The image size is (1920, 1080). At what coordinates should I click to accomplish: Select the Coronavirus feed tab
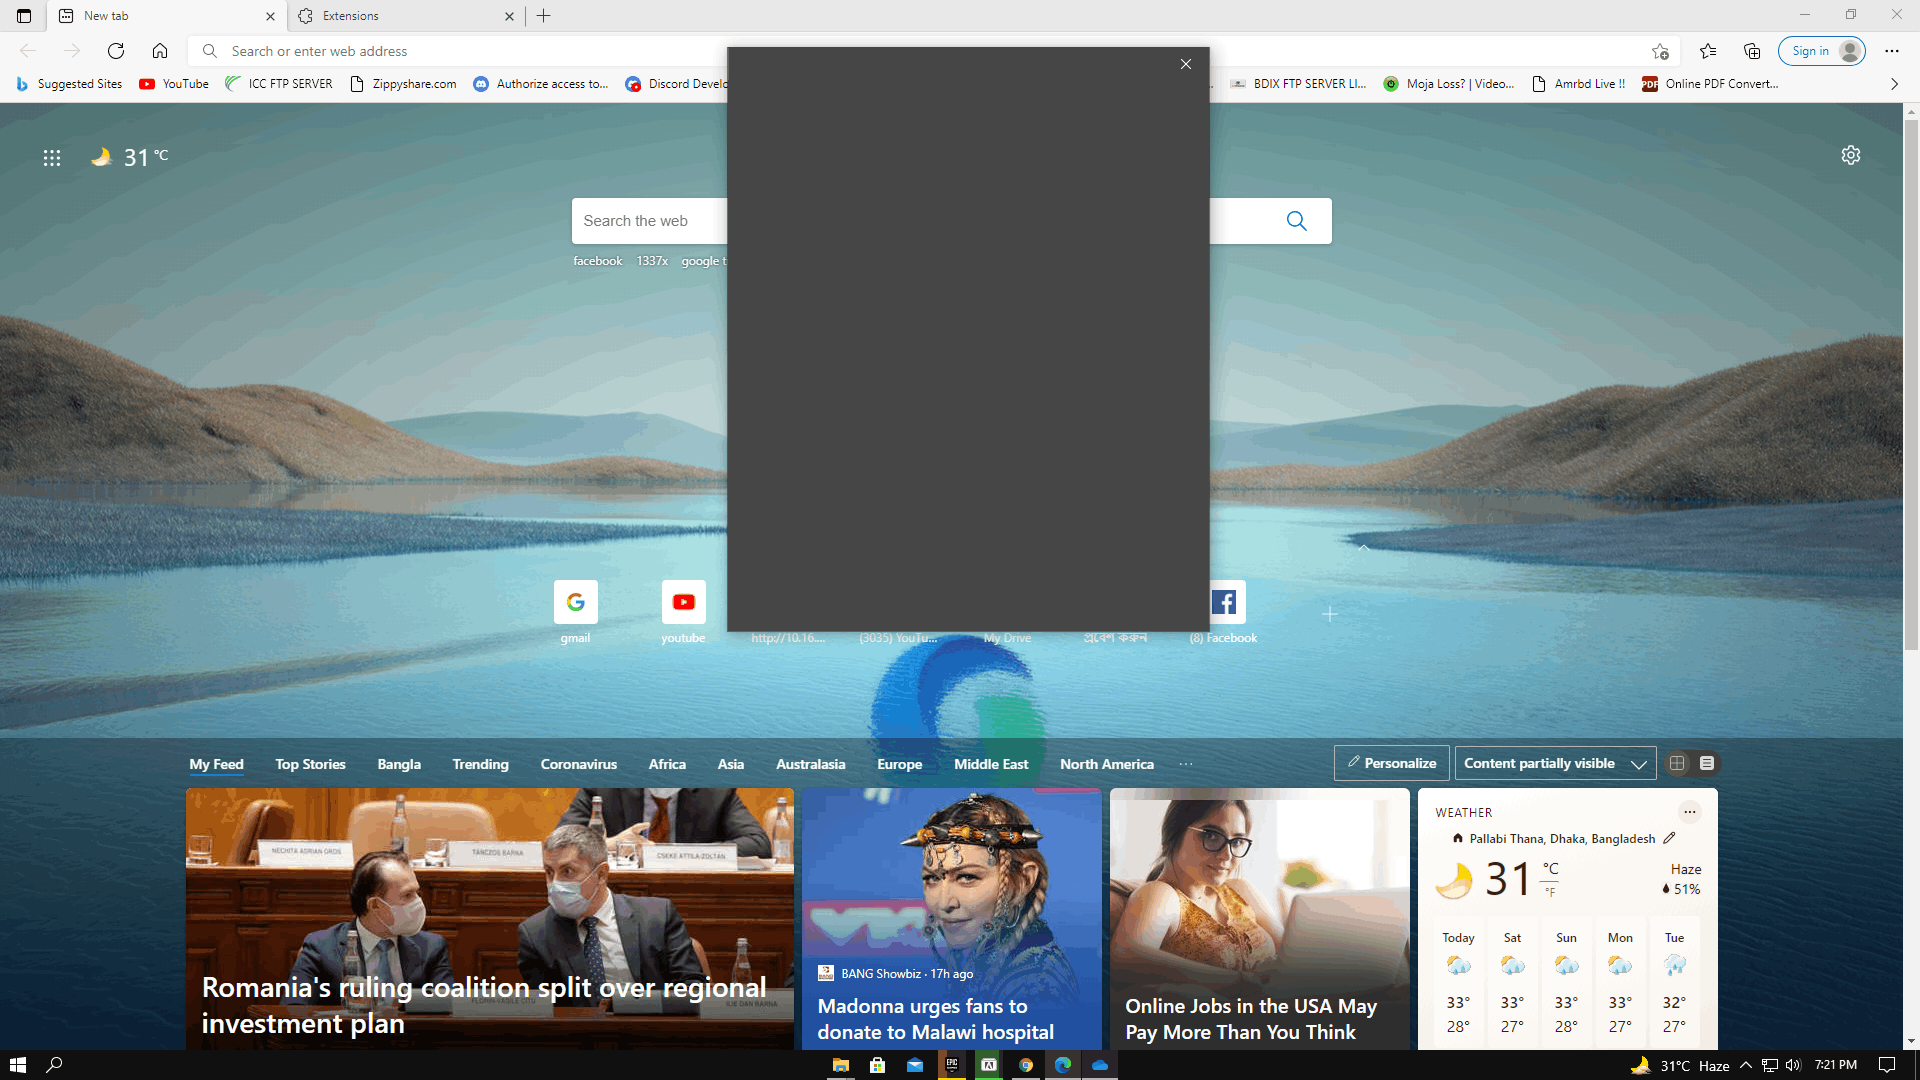click(578, 764)
